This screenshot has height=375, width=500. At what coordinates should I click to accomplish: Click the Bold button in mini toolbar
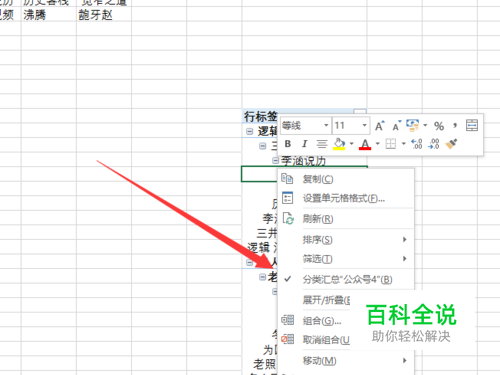[x=288, y=144]
